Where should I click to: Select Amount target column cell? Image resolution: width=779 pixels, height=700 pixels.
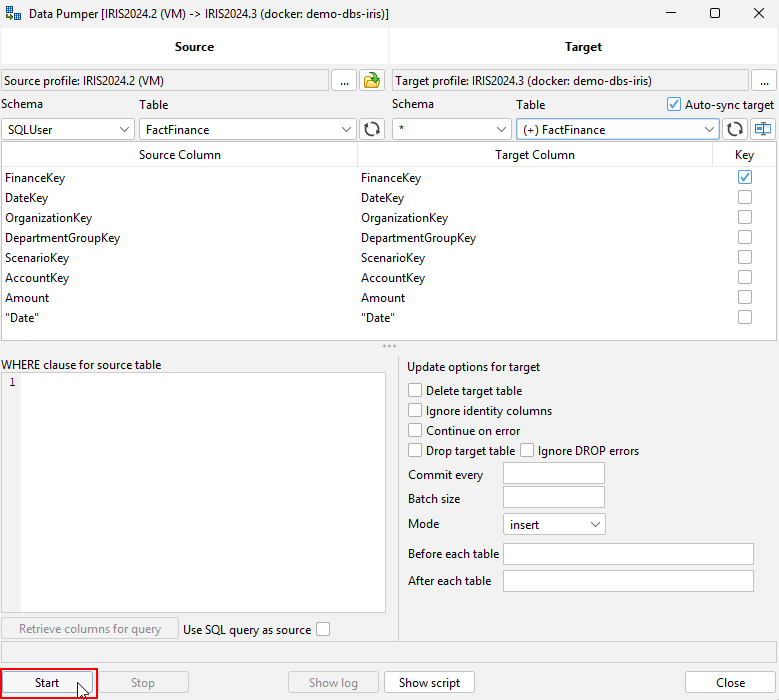(535, 298)
